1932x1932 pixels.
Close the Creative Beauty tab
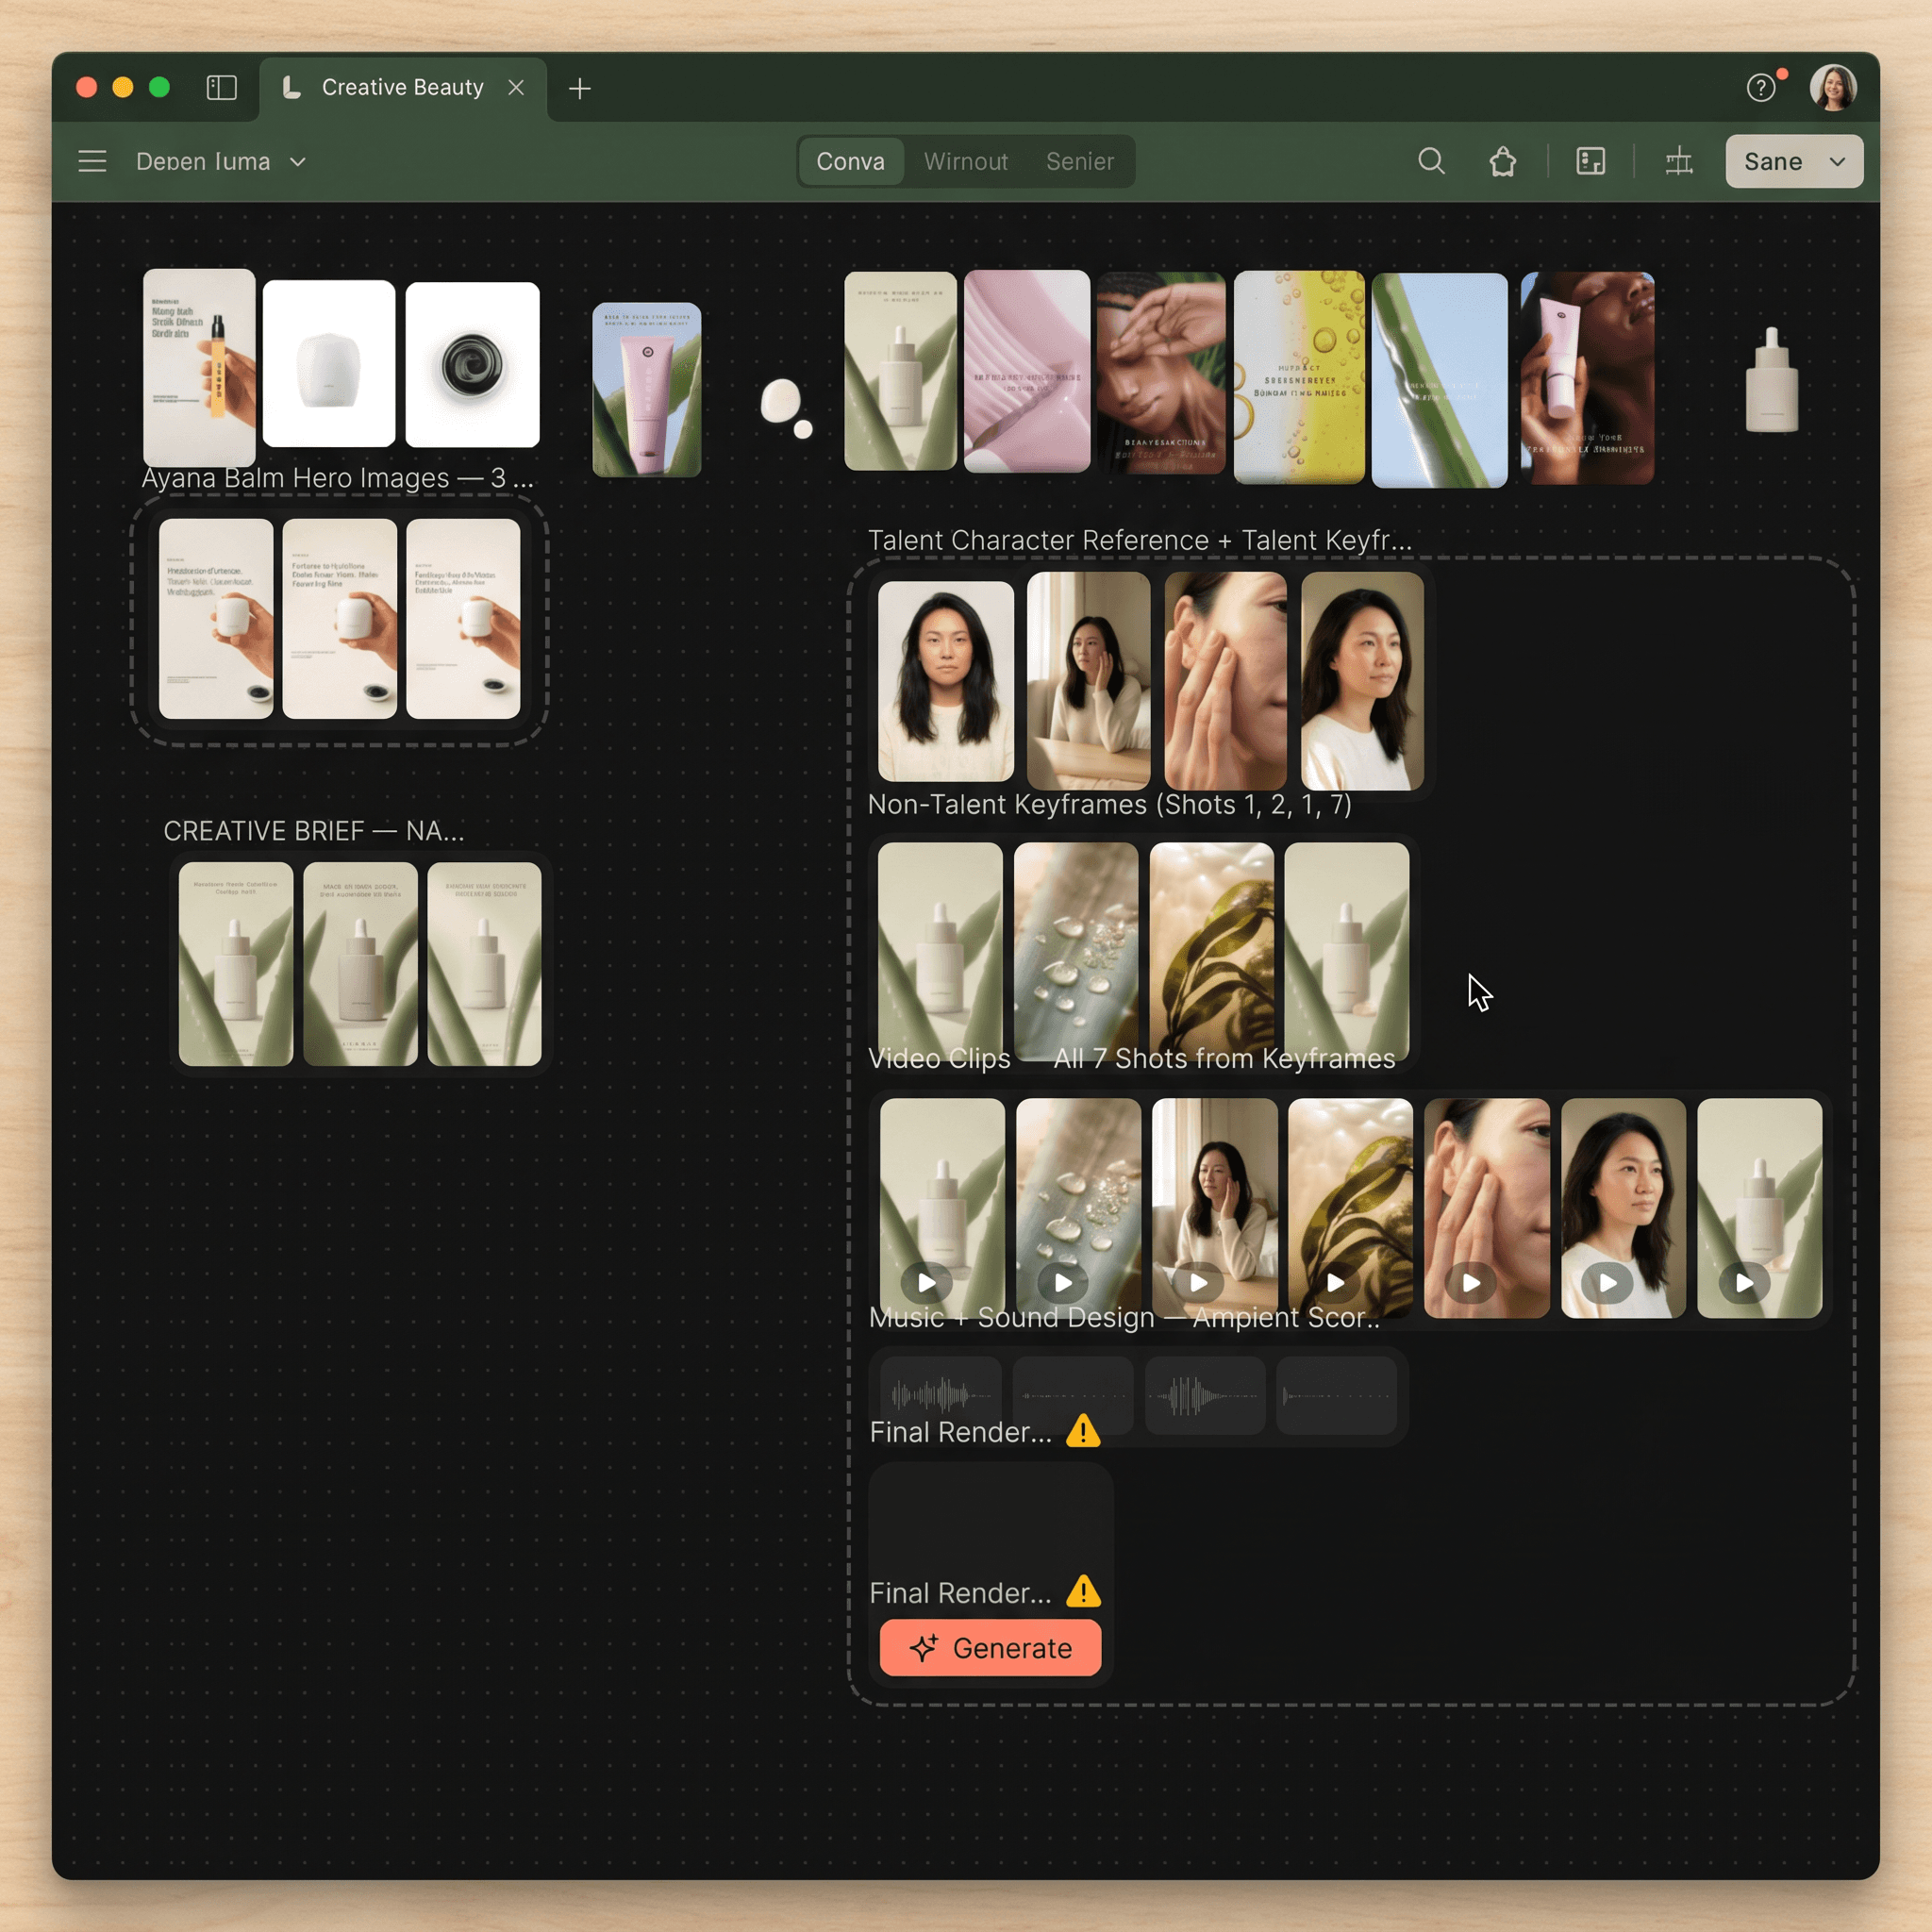coord(516,88)
